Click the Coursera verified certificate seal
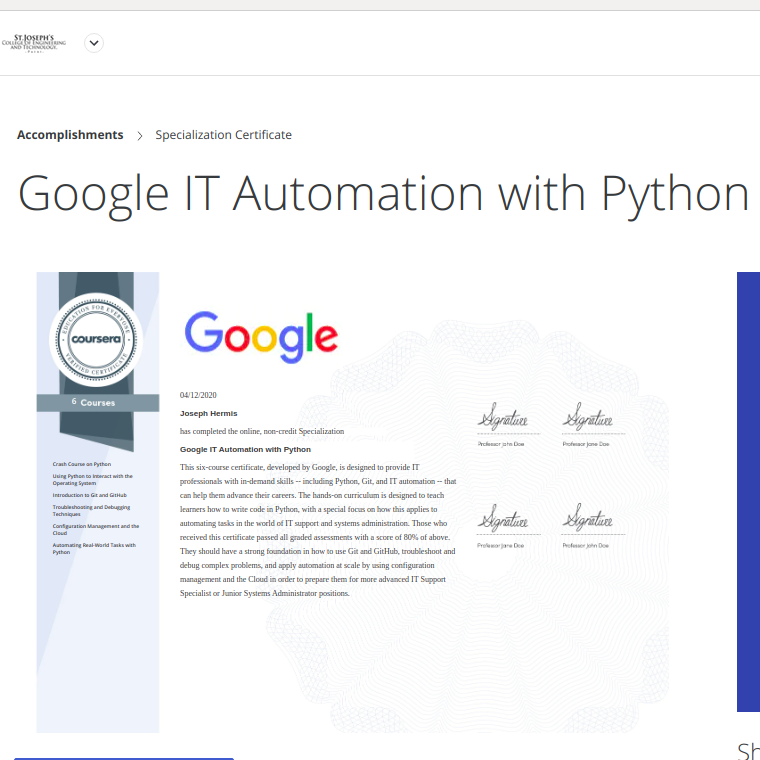This screenshot has height=760, width=760. (96, 339)
